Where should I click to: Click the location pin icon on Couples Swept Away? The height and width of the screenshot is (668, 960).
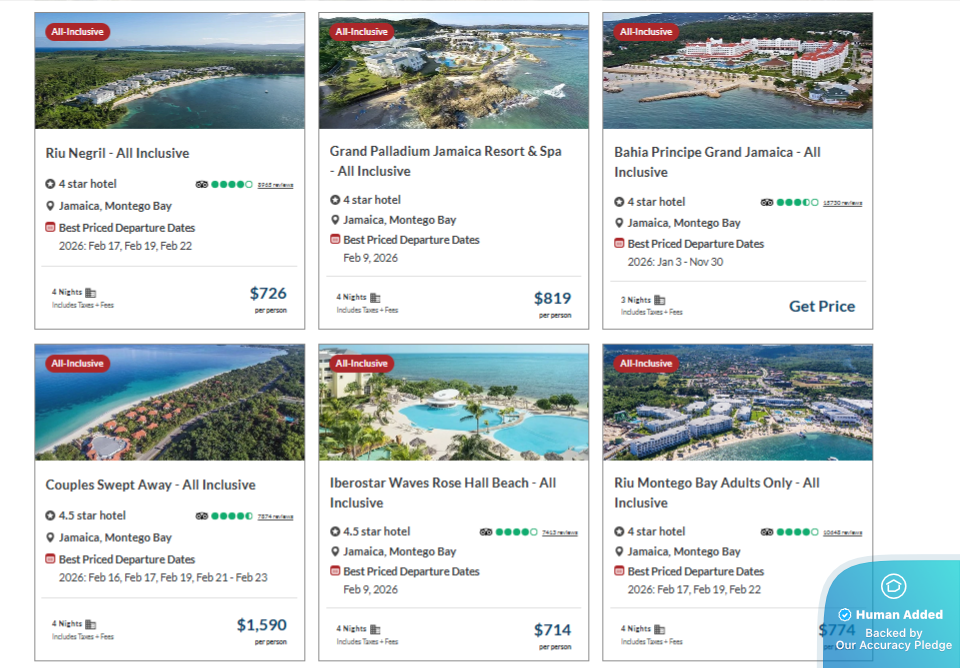[x=50, y=538]
